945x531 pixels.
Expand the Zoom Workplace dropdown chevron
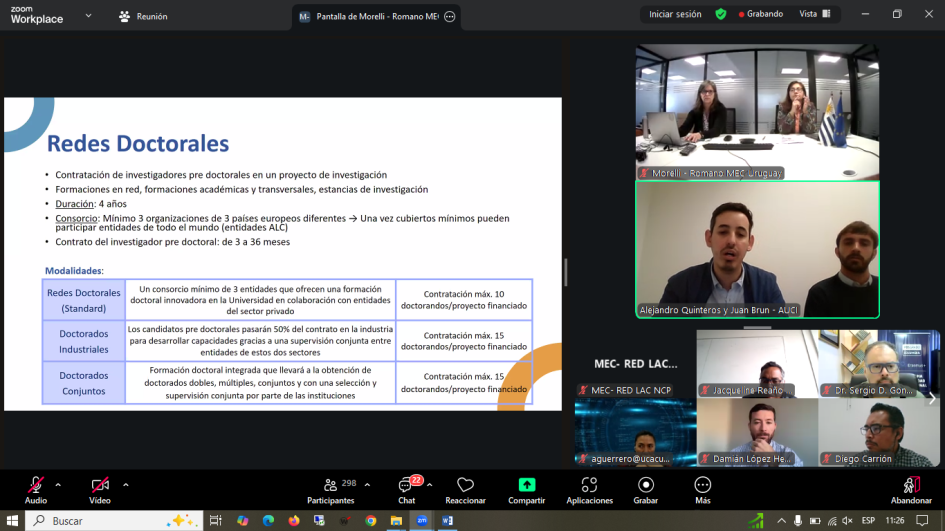click(88, 16)
